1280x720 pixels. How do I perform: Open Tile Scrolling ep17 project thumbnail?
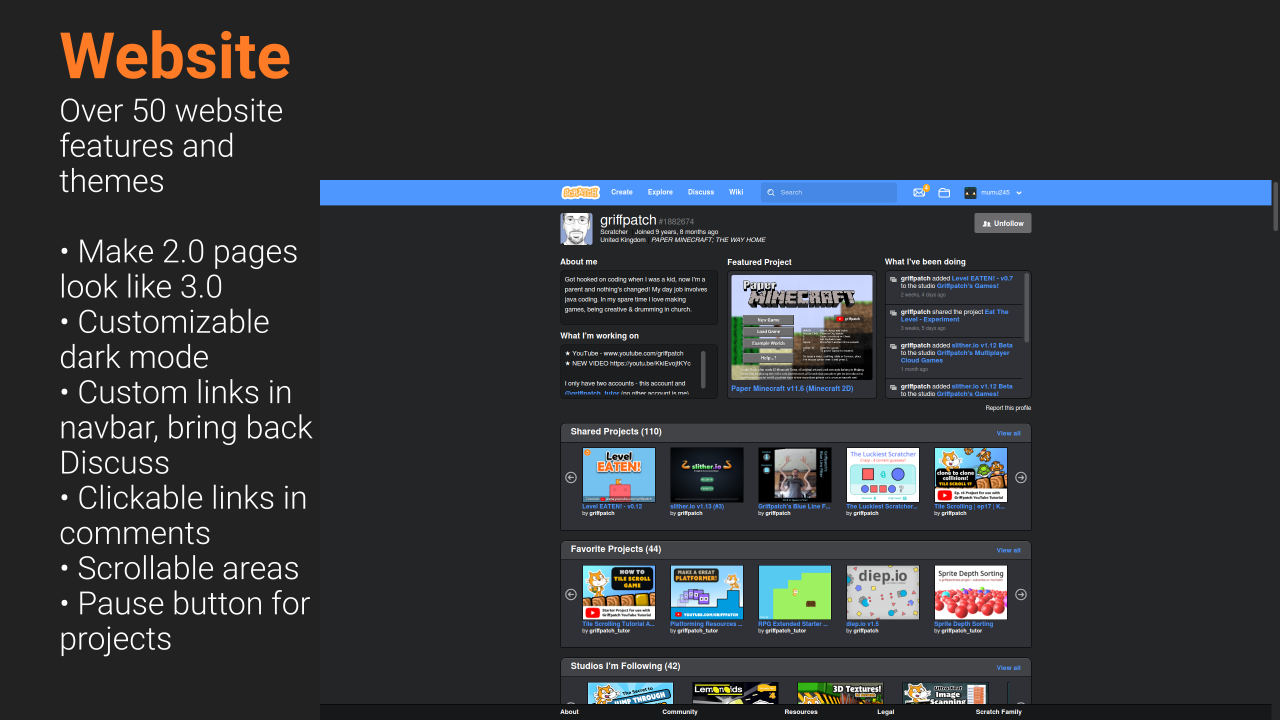click(971, 474)
